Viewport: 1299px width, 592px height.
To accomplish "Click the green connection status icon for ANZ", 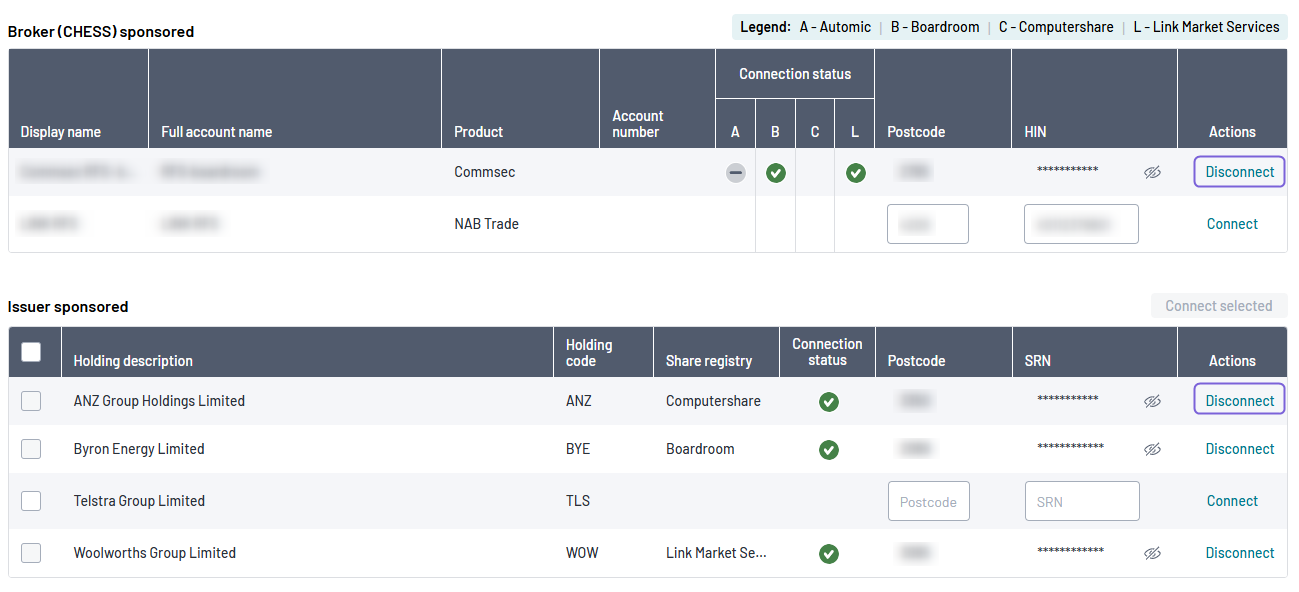I will (x=828, y=401).
